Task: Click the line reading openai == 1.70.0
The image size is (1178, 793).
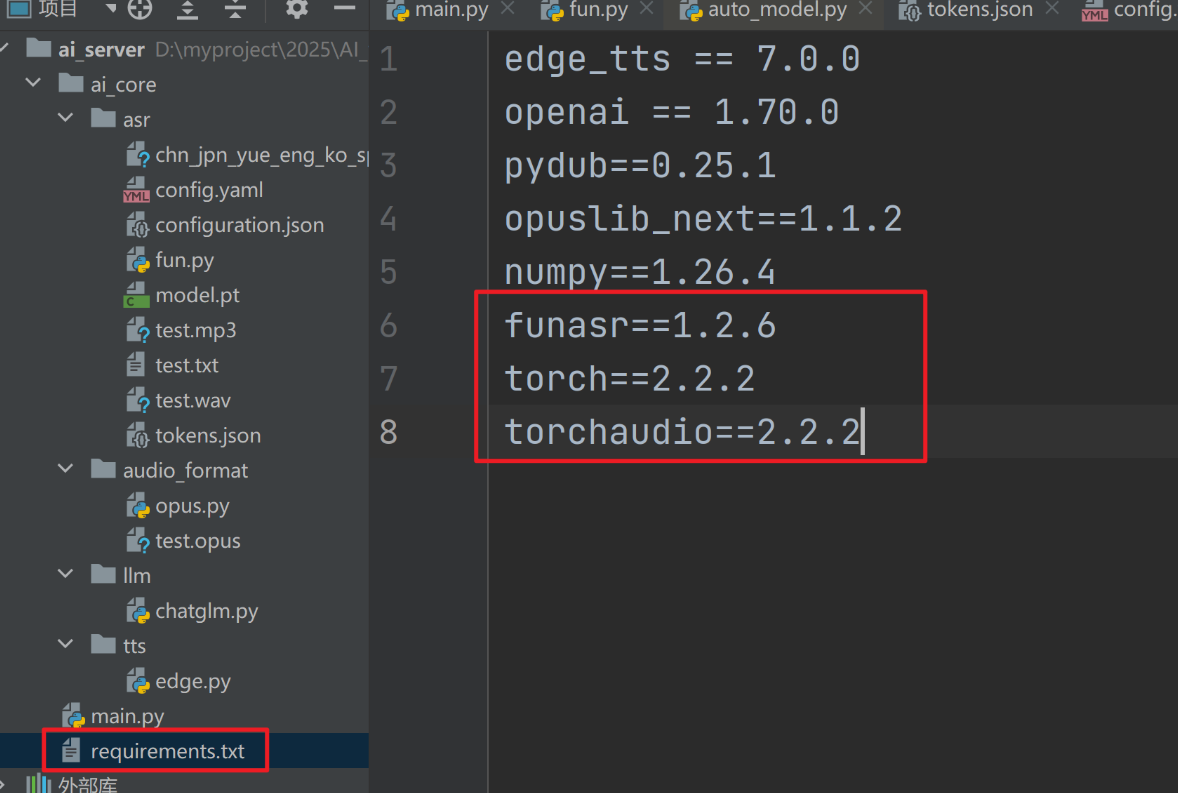Action: [672, 113]
